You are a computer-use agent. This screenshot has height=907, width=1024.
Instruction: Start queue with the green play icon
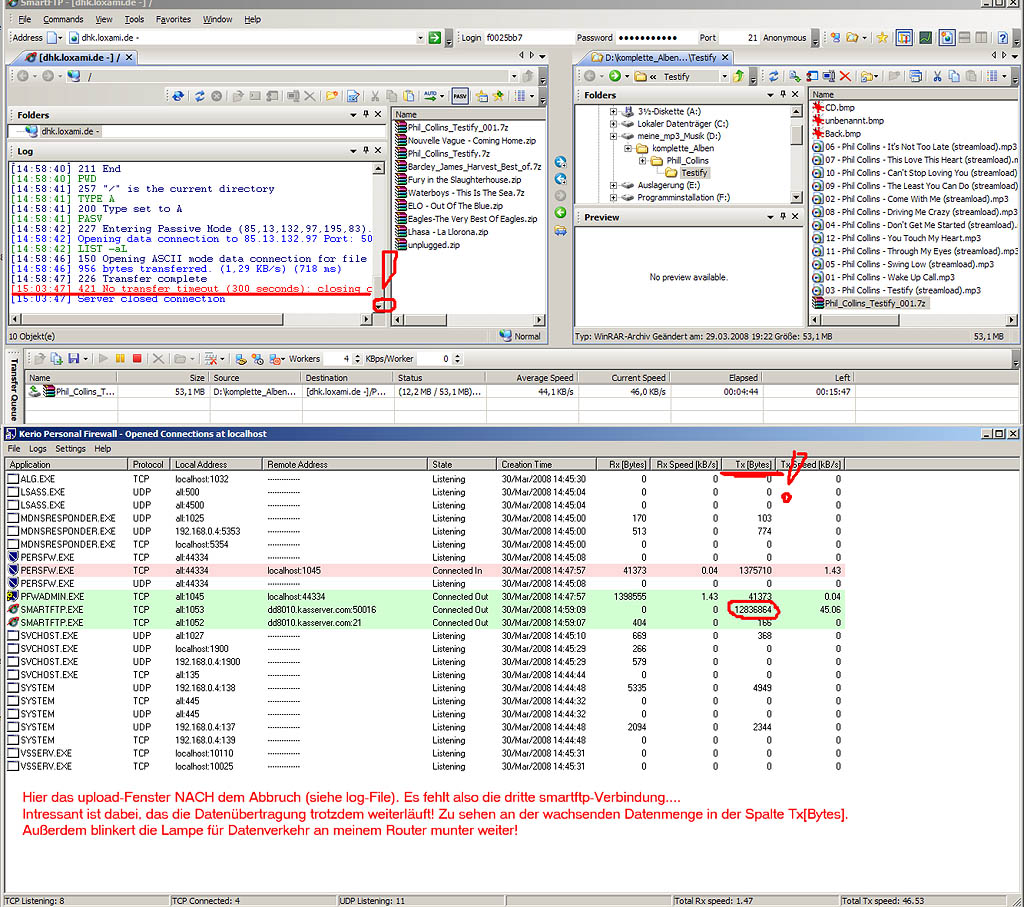104,357
